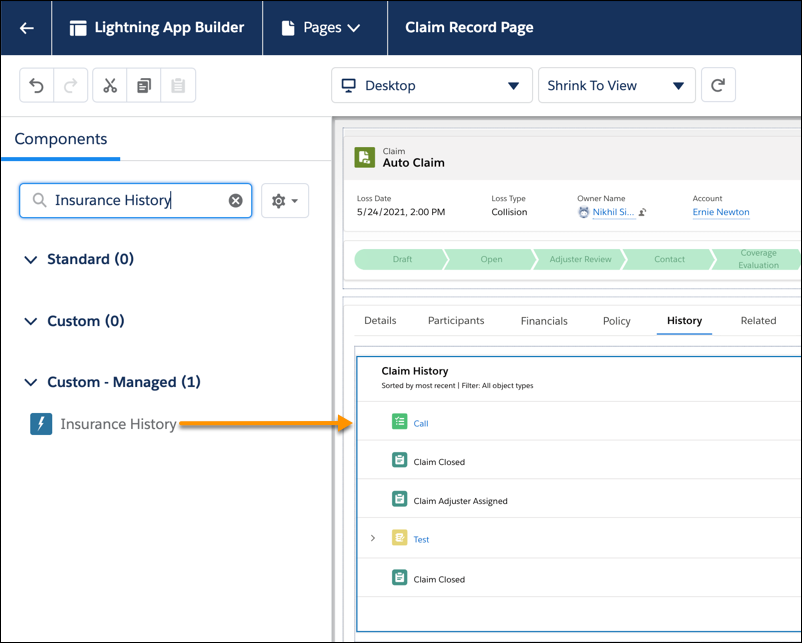Select the Adjuster Review path stage
Screen dimensions: 802x643
[x=580, y=259]
